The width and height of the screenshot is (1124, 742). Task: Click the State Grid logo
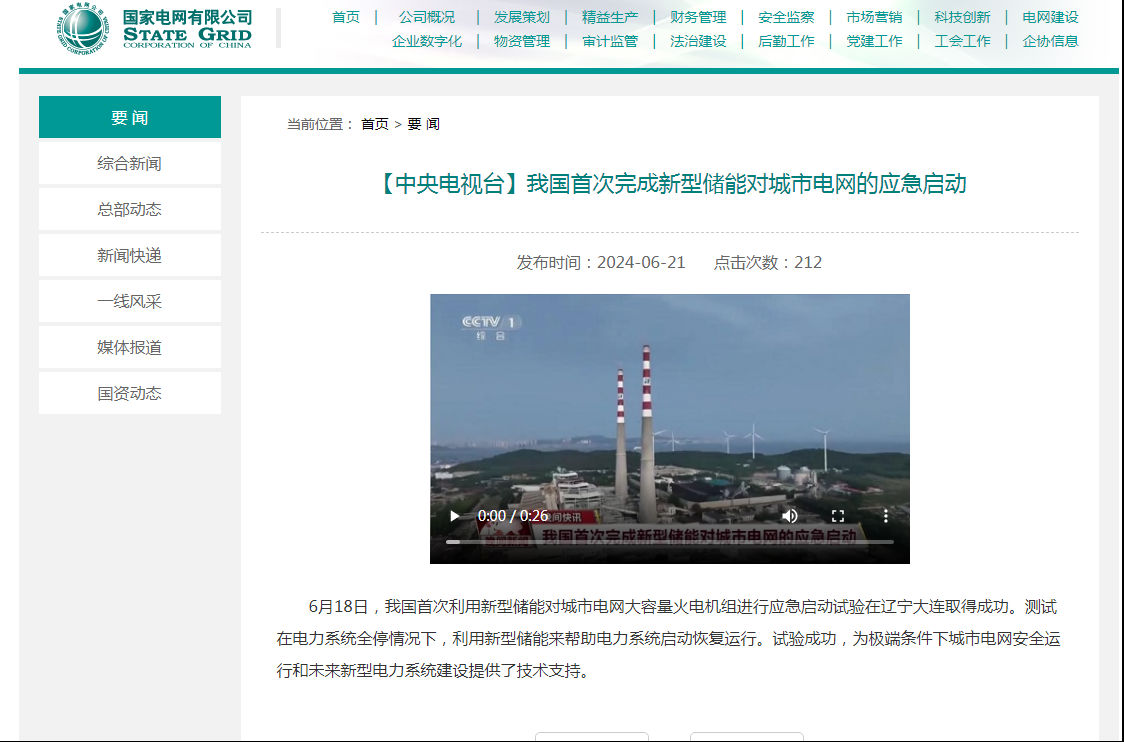[155, 28]
